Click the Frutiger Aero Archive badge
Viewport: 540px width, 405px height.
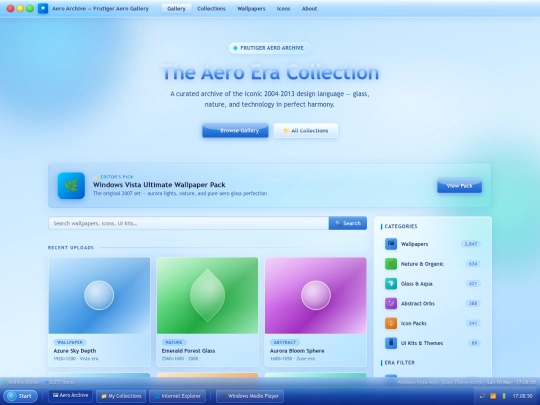click(270, 48)
